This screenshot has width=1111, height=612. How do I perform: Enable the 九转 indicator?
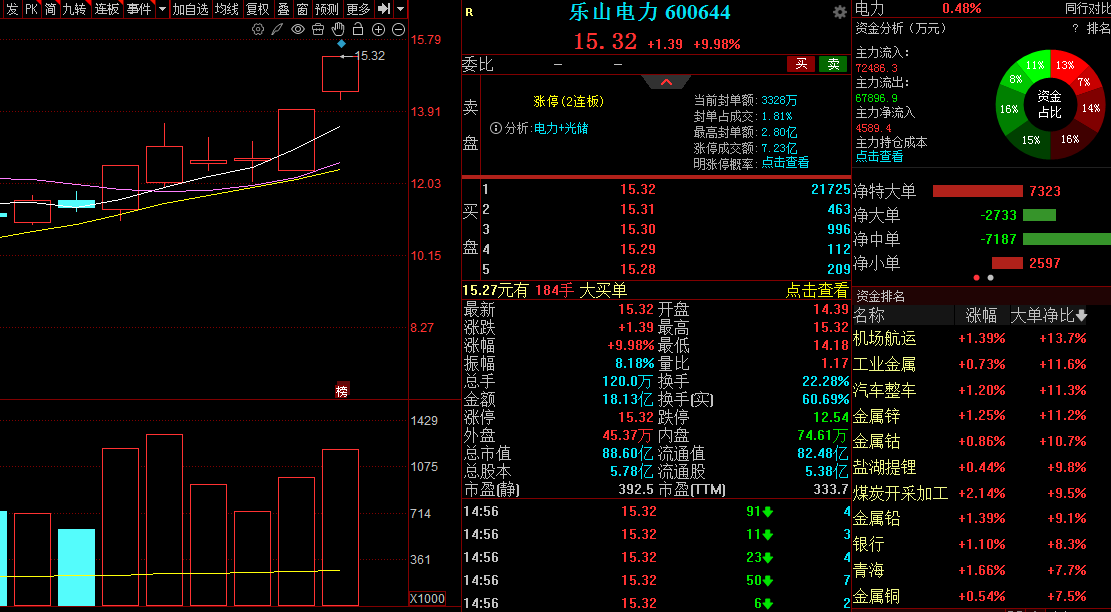(x=74, y=9)
